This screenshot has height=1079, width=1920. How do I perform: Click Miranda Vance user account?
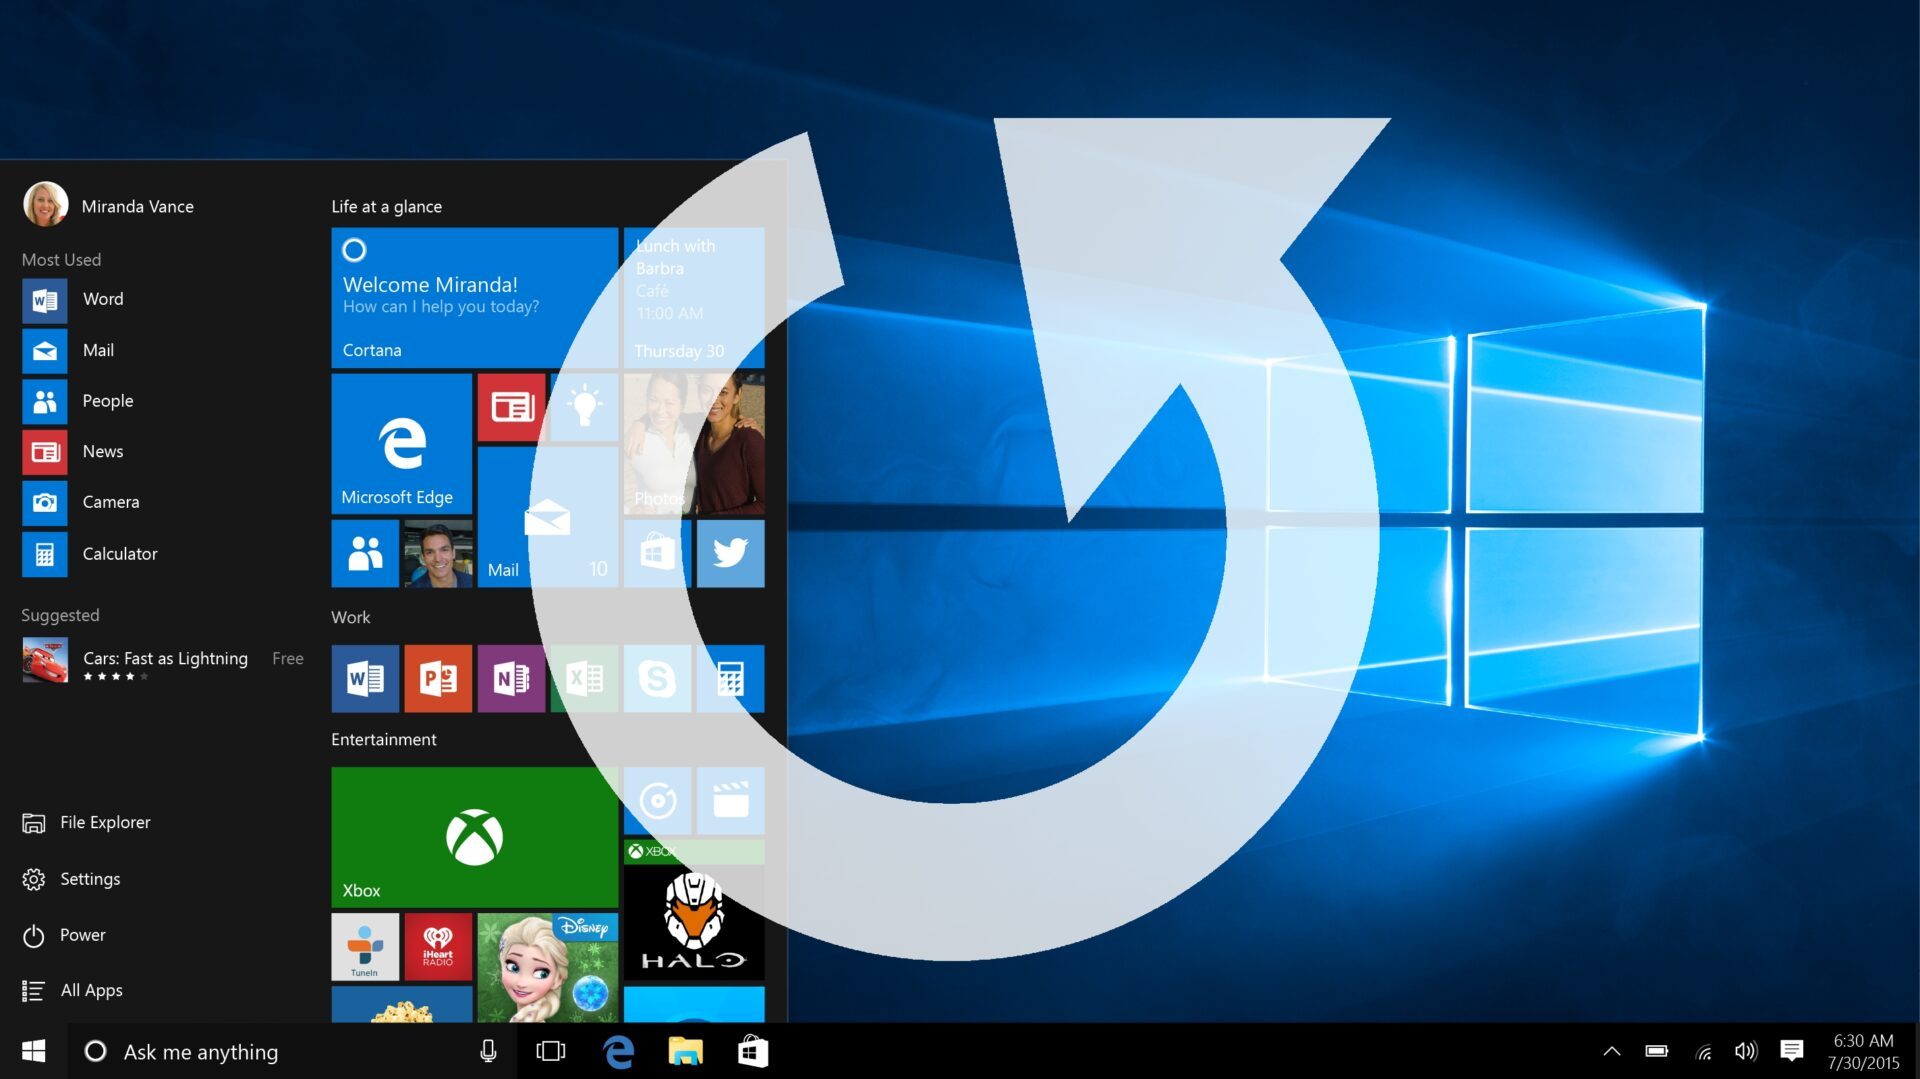pos(109,205)
